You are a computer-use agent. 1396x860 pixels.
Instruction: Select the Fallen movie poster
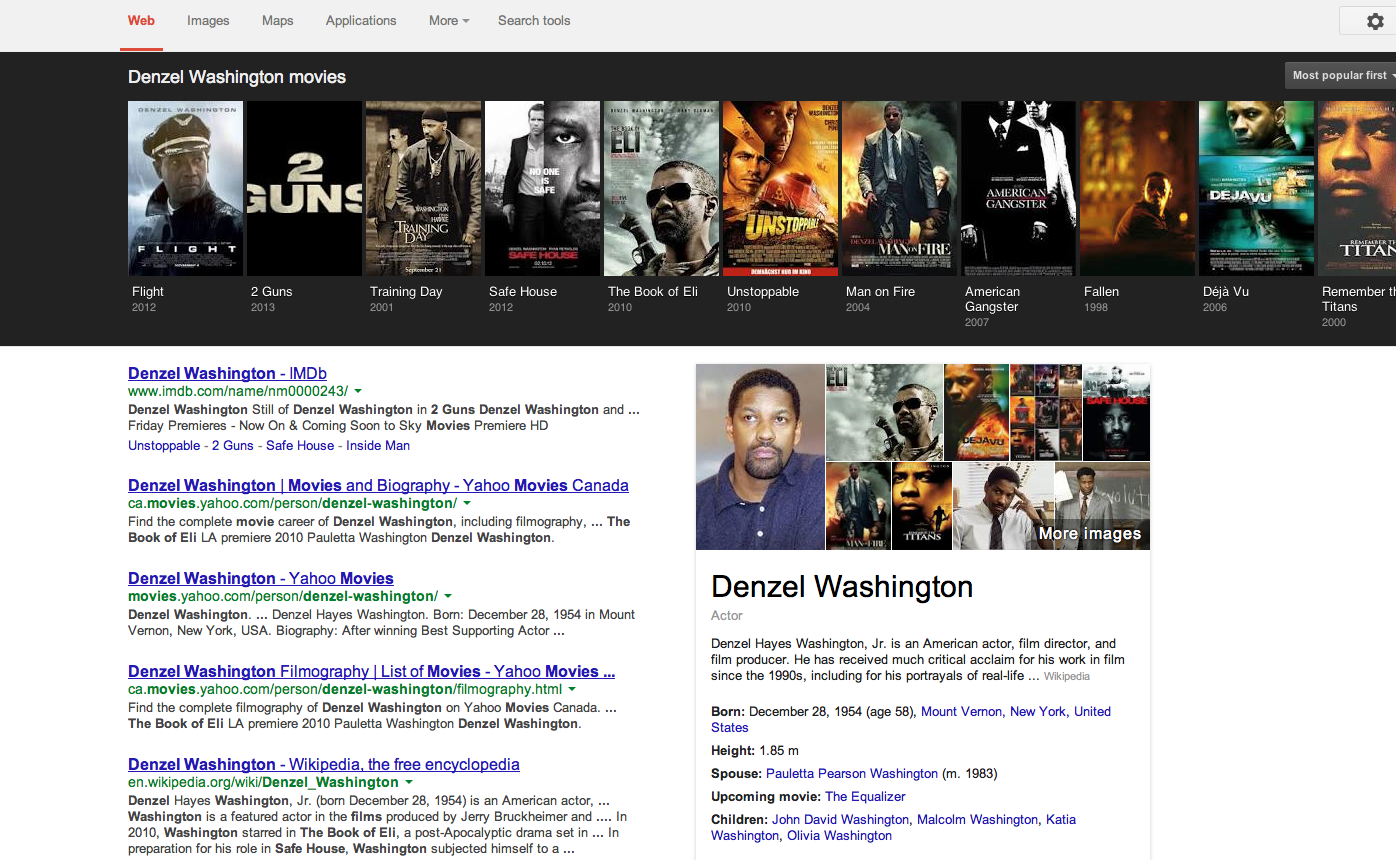tap(1137, 188)
